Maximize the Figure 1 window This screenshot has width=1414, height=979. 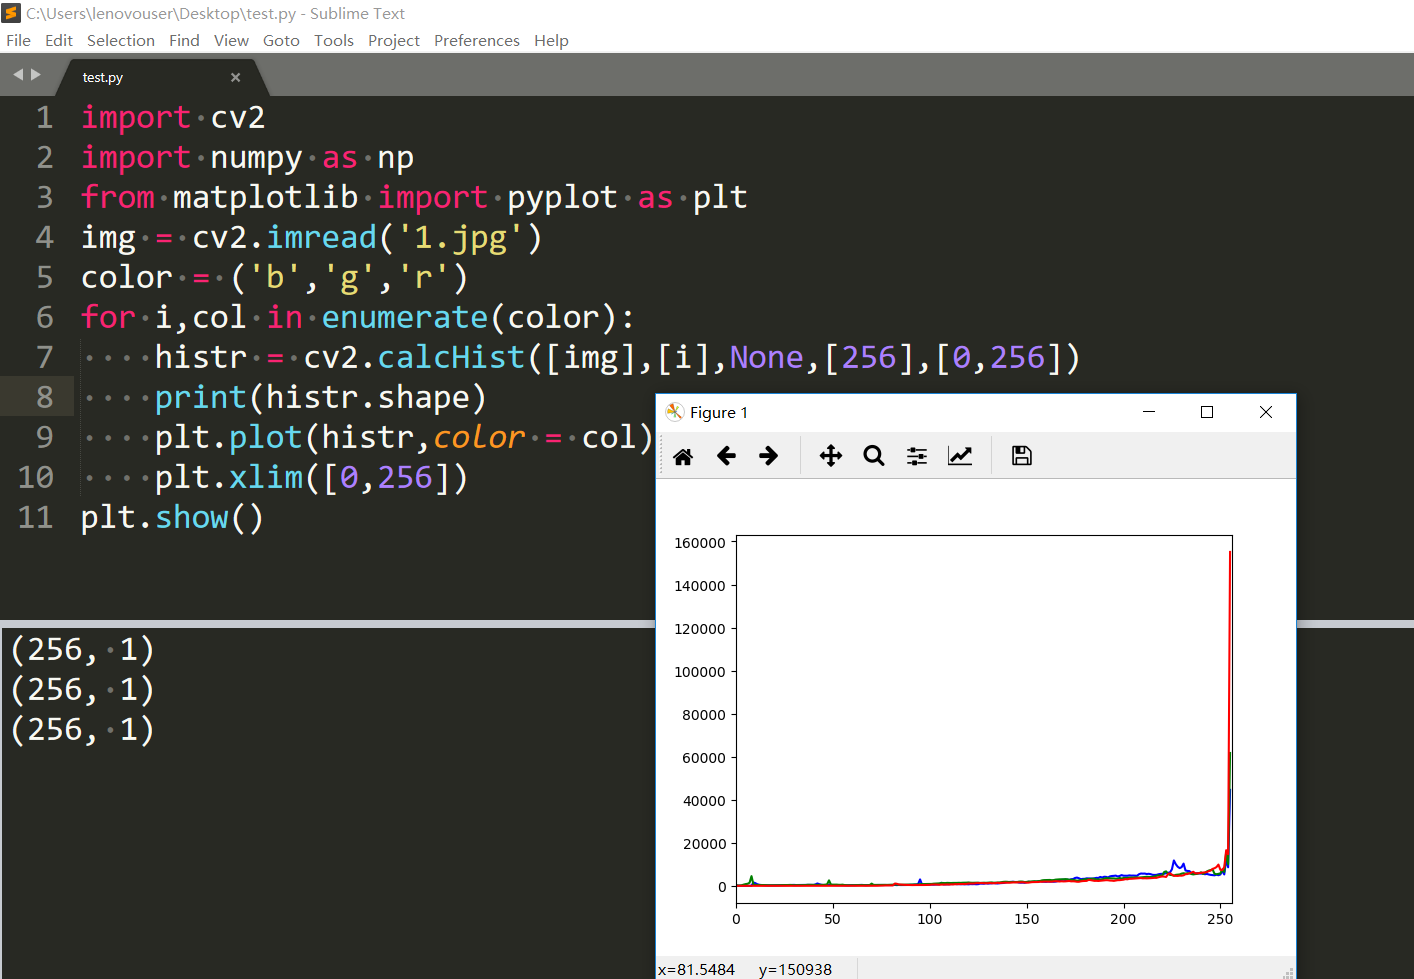click(1207, 412)
